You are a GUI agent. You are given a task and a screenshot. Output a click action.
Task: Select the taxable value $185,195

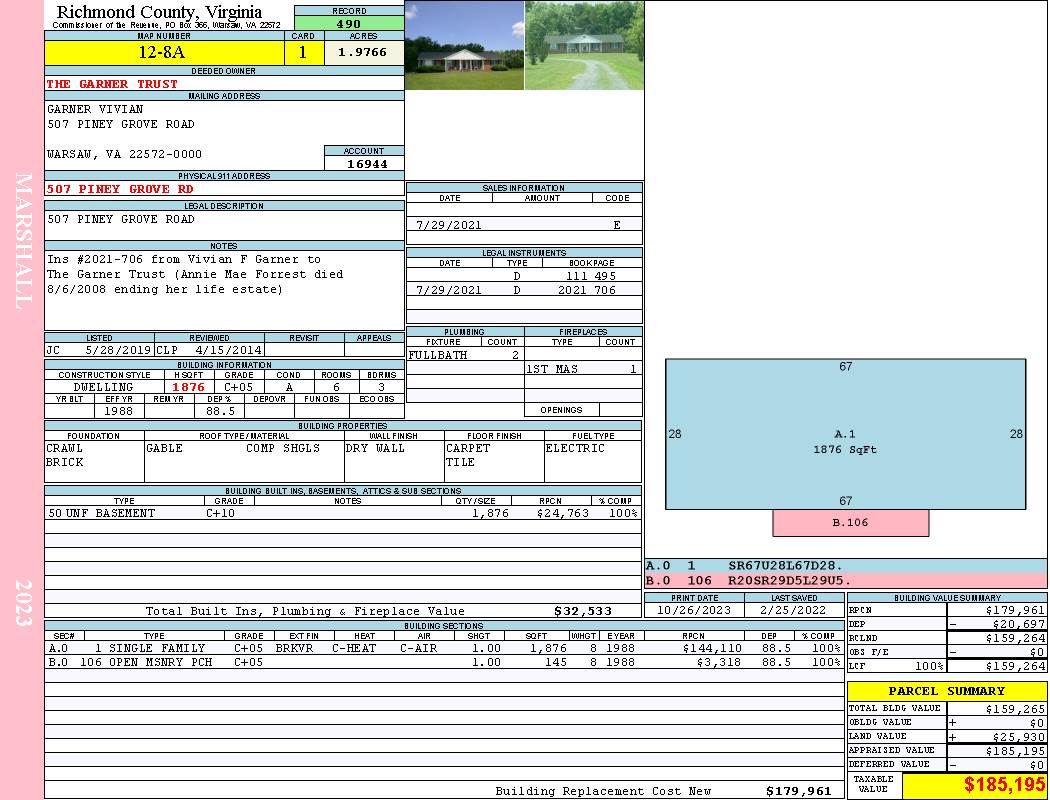[x=973, y=785]
